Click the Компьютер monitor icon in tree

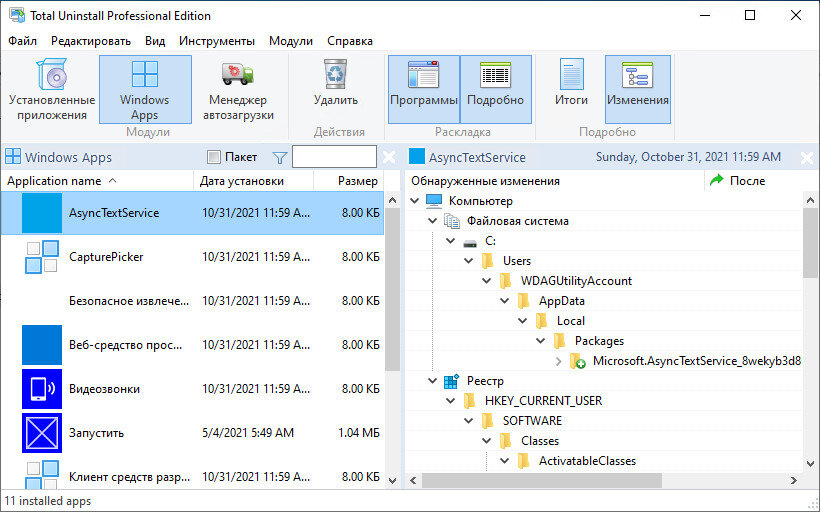[434, 201]
